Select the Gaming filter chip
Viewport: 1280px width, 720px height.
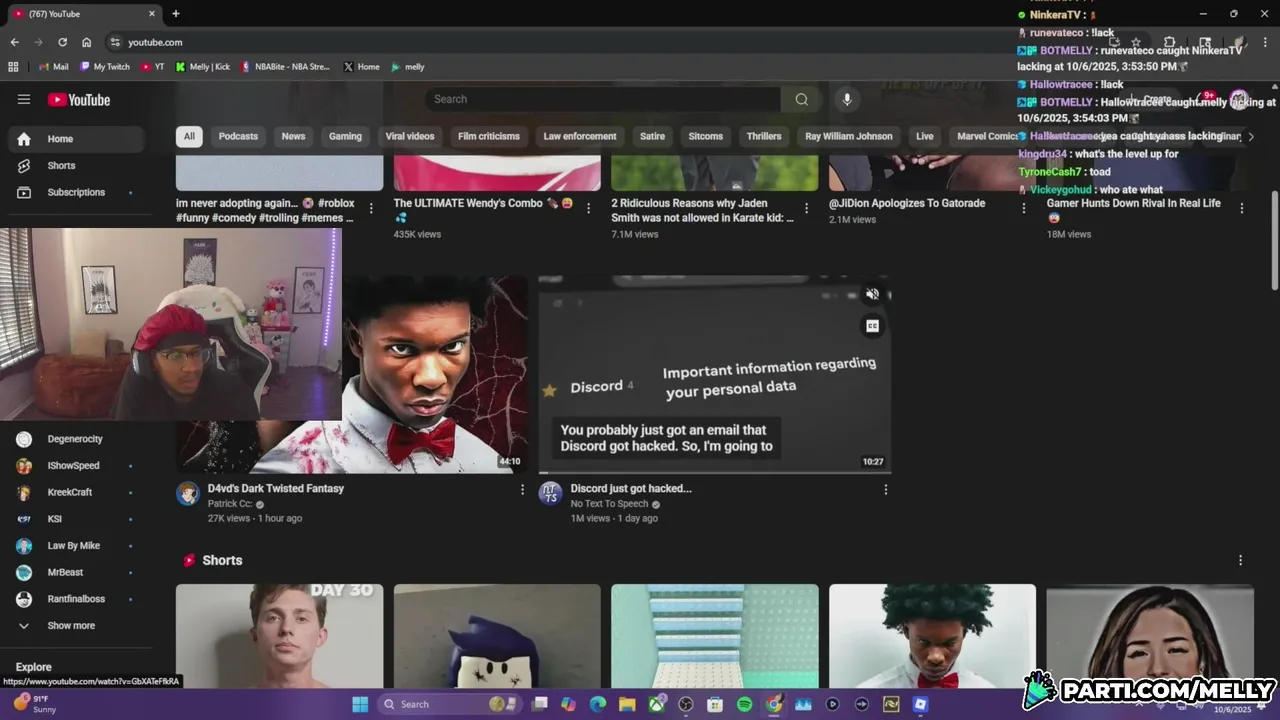[345, 136]
